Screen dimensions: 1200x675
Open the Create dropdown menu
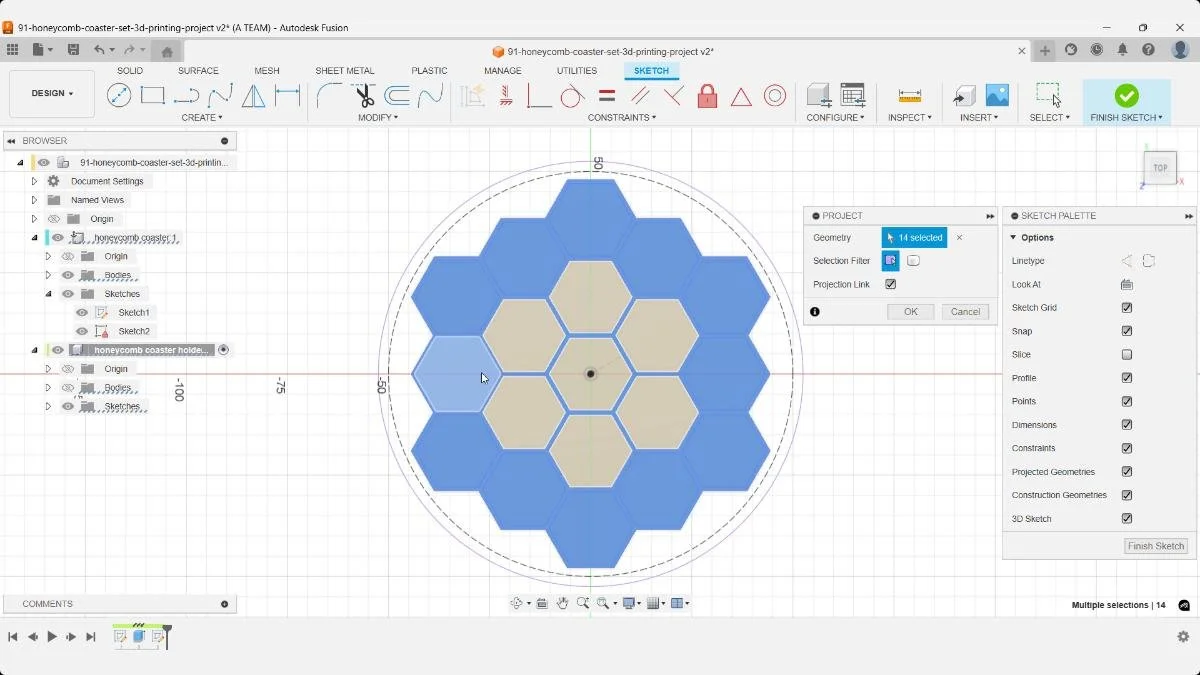[202, 117]
